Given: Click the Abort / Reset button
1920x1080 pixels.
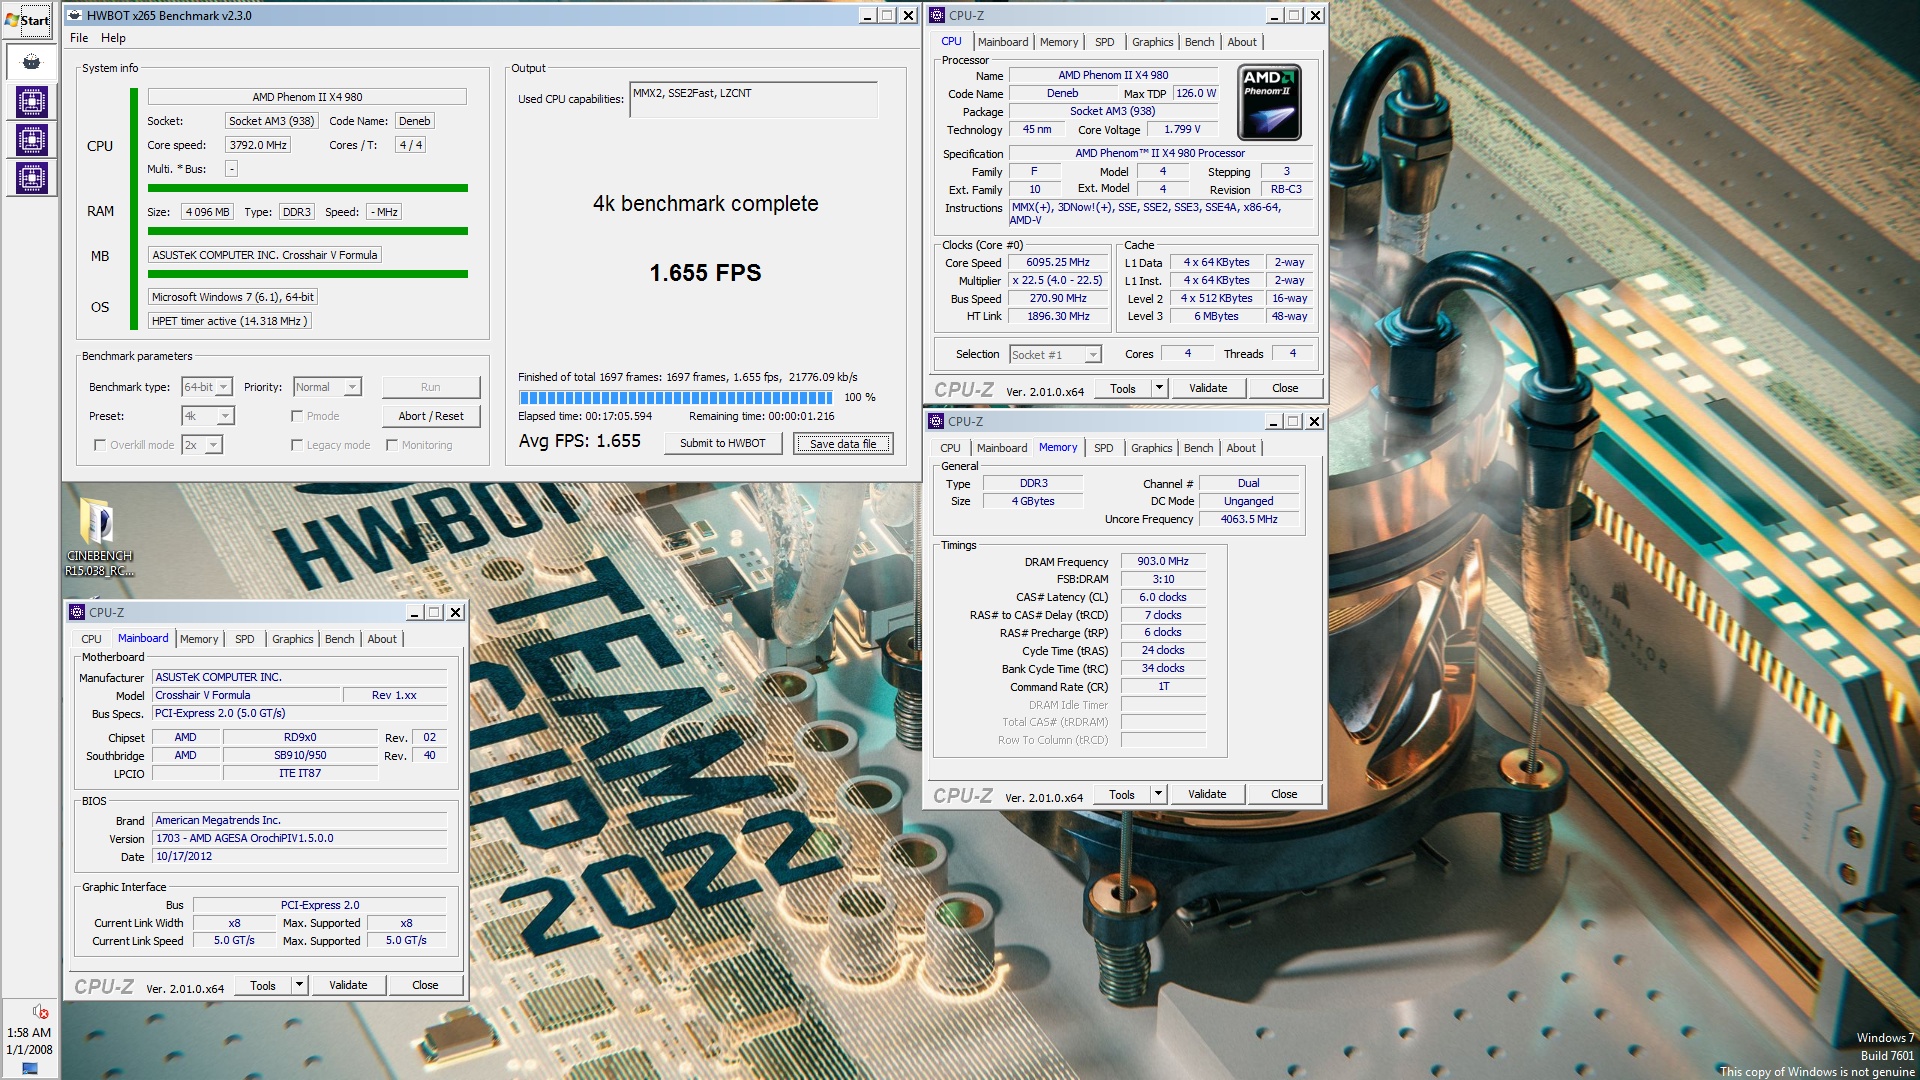Looking at the screenshot, I should [431, 416].
